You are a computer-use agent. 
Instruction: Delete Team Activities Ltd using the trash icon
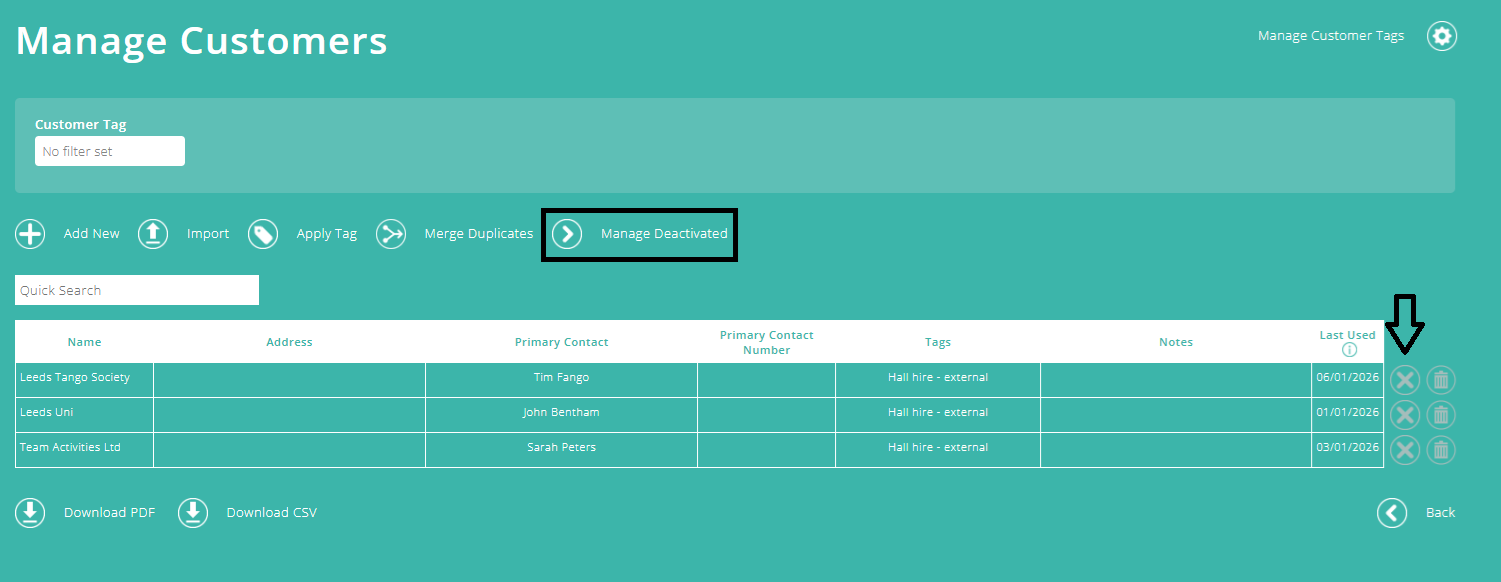coord(1440,449)
